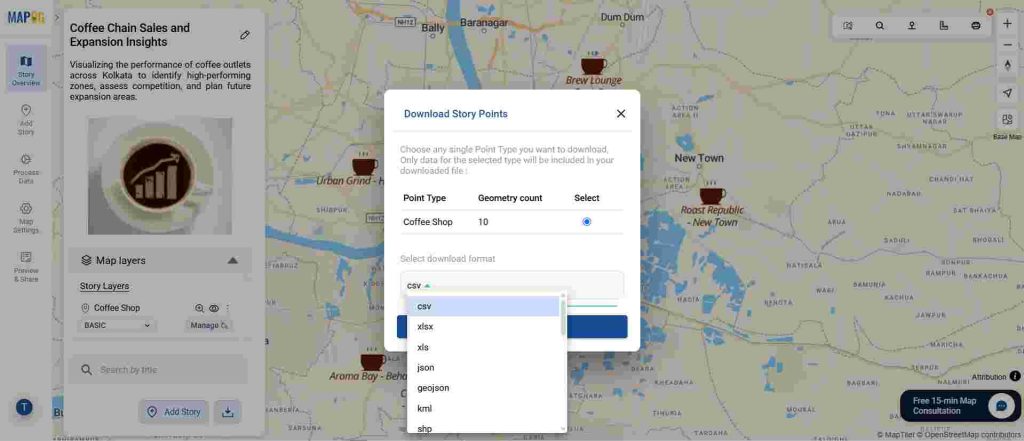
Task: Click the MAPOG logo
Action: point(25,18)
